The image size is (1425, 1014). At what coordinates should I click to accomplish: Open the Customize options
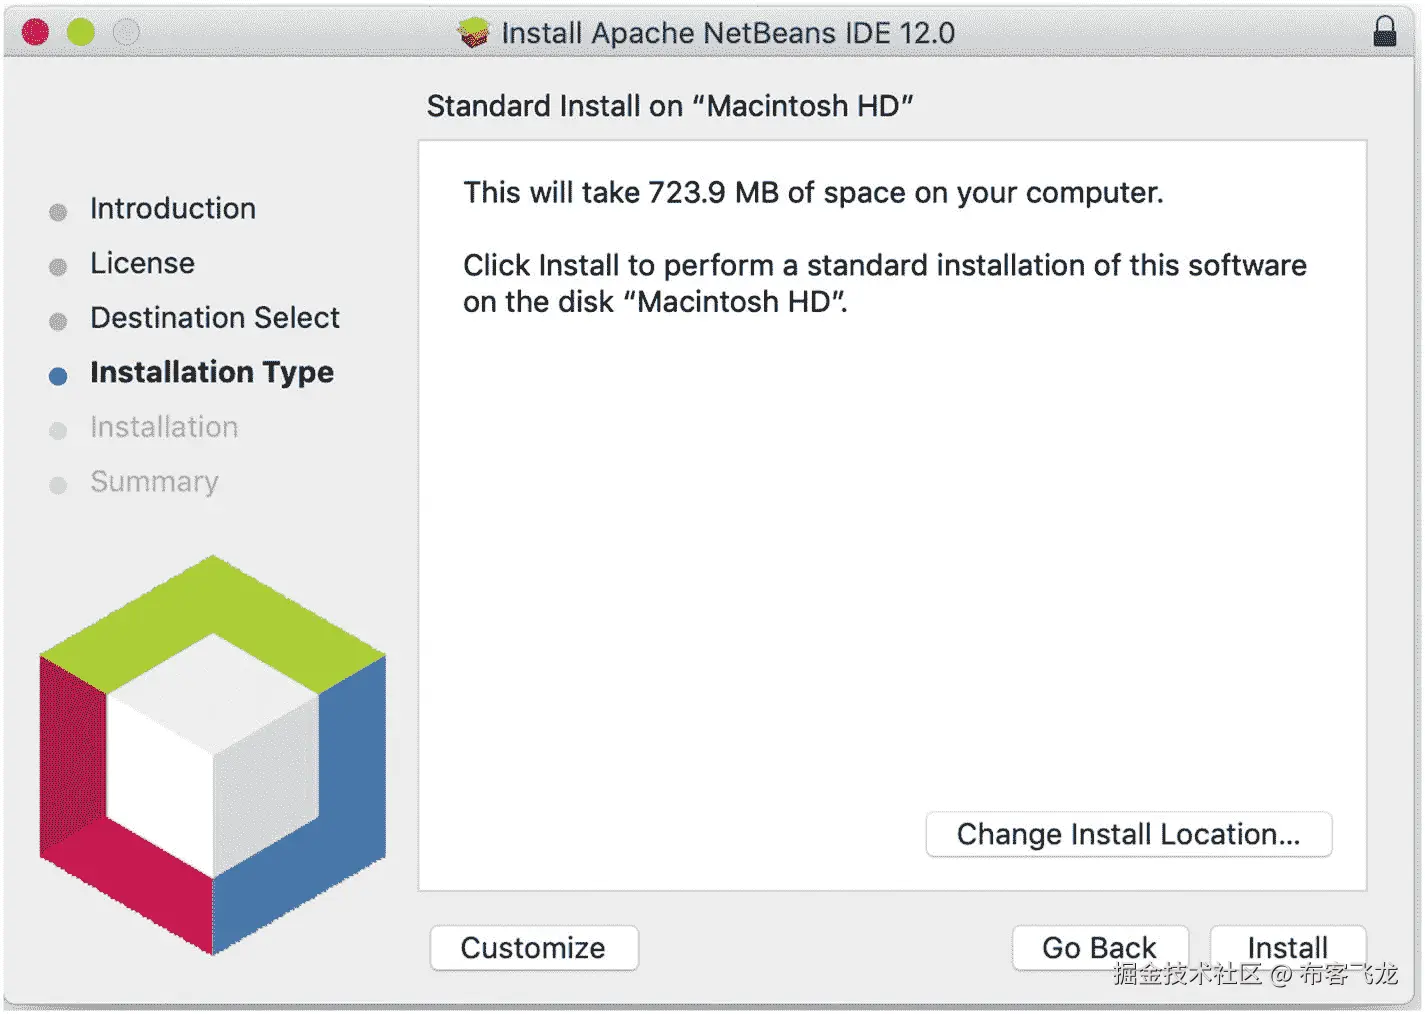[533, 947]
